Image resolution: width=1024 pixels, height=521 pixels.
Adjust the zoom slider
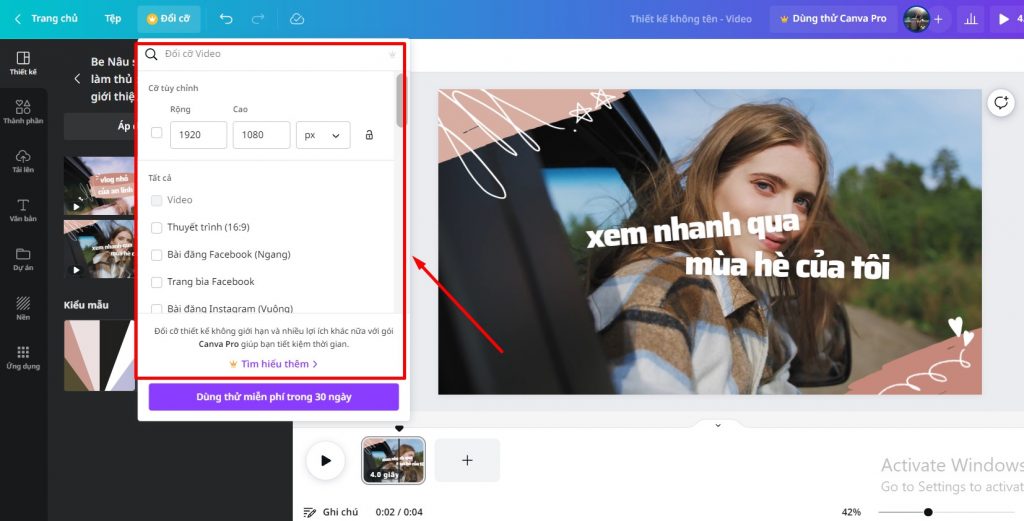[x=928, y=512]
